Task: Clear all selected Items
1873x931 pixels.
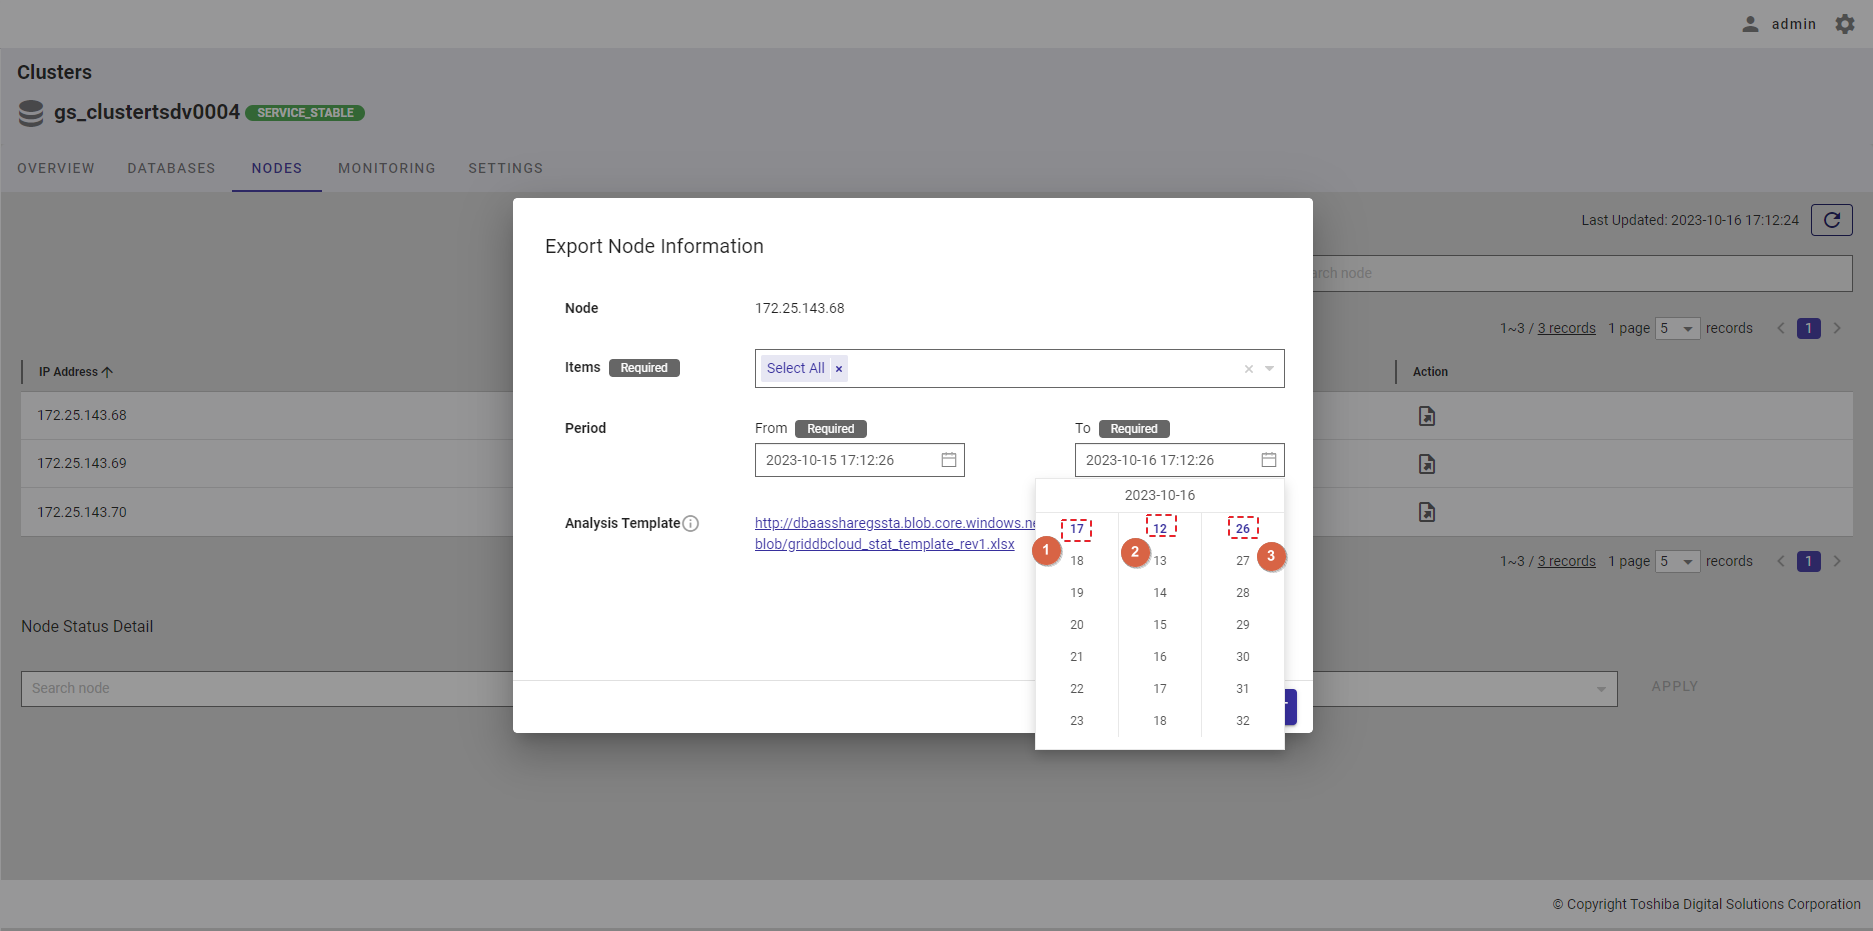Action: [x=1248, y=369]
